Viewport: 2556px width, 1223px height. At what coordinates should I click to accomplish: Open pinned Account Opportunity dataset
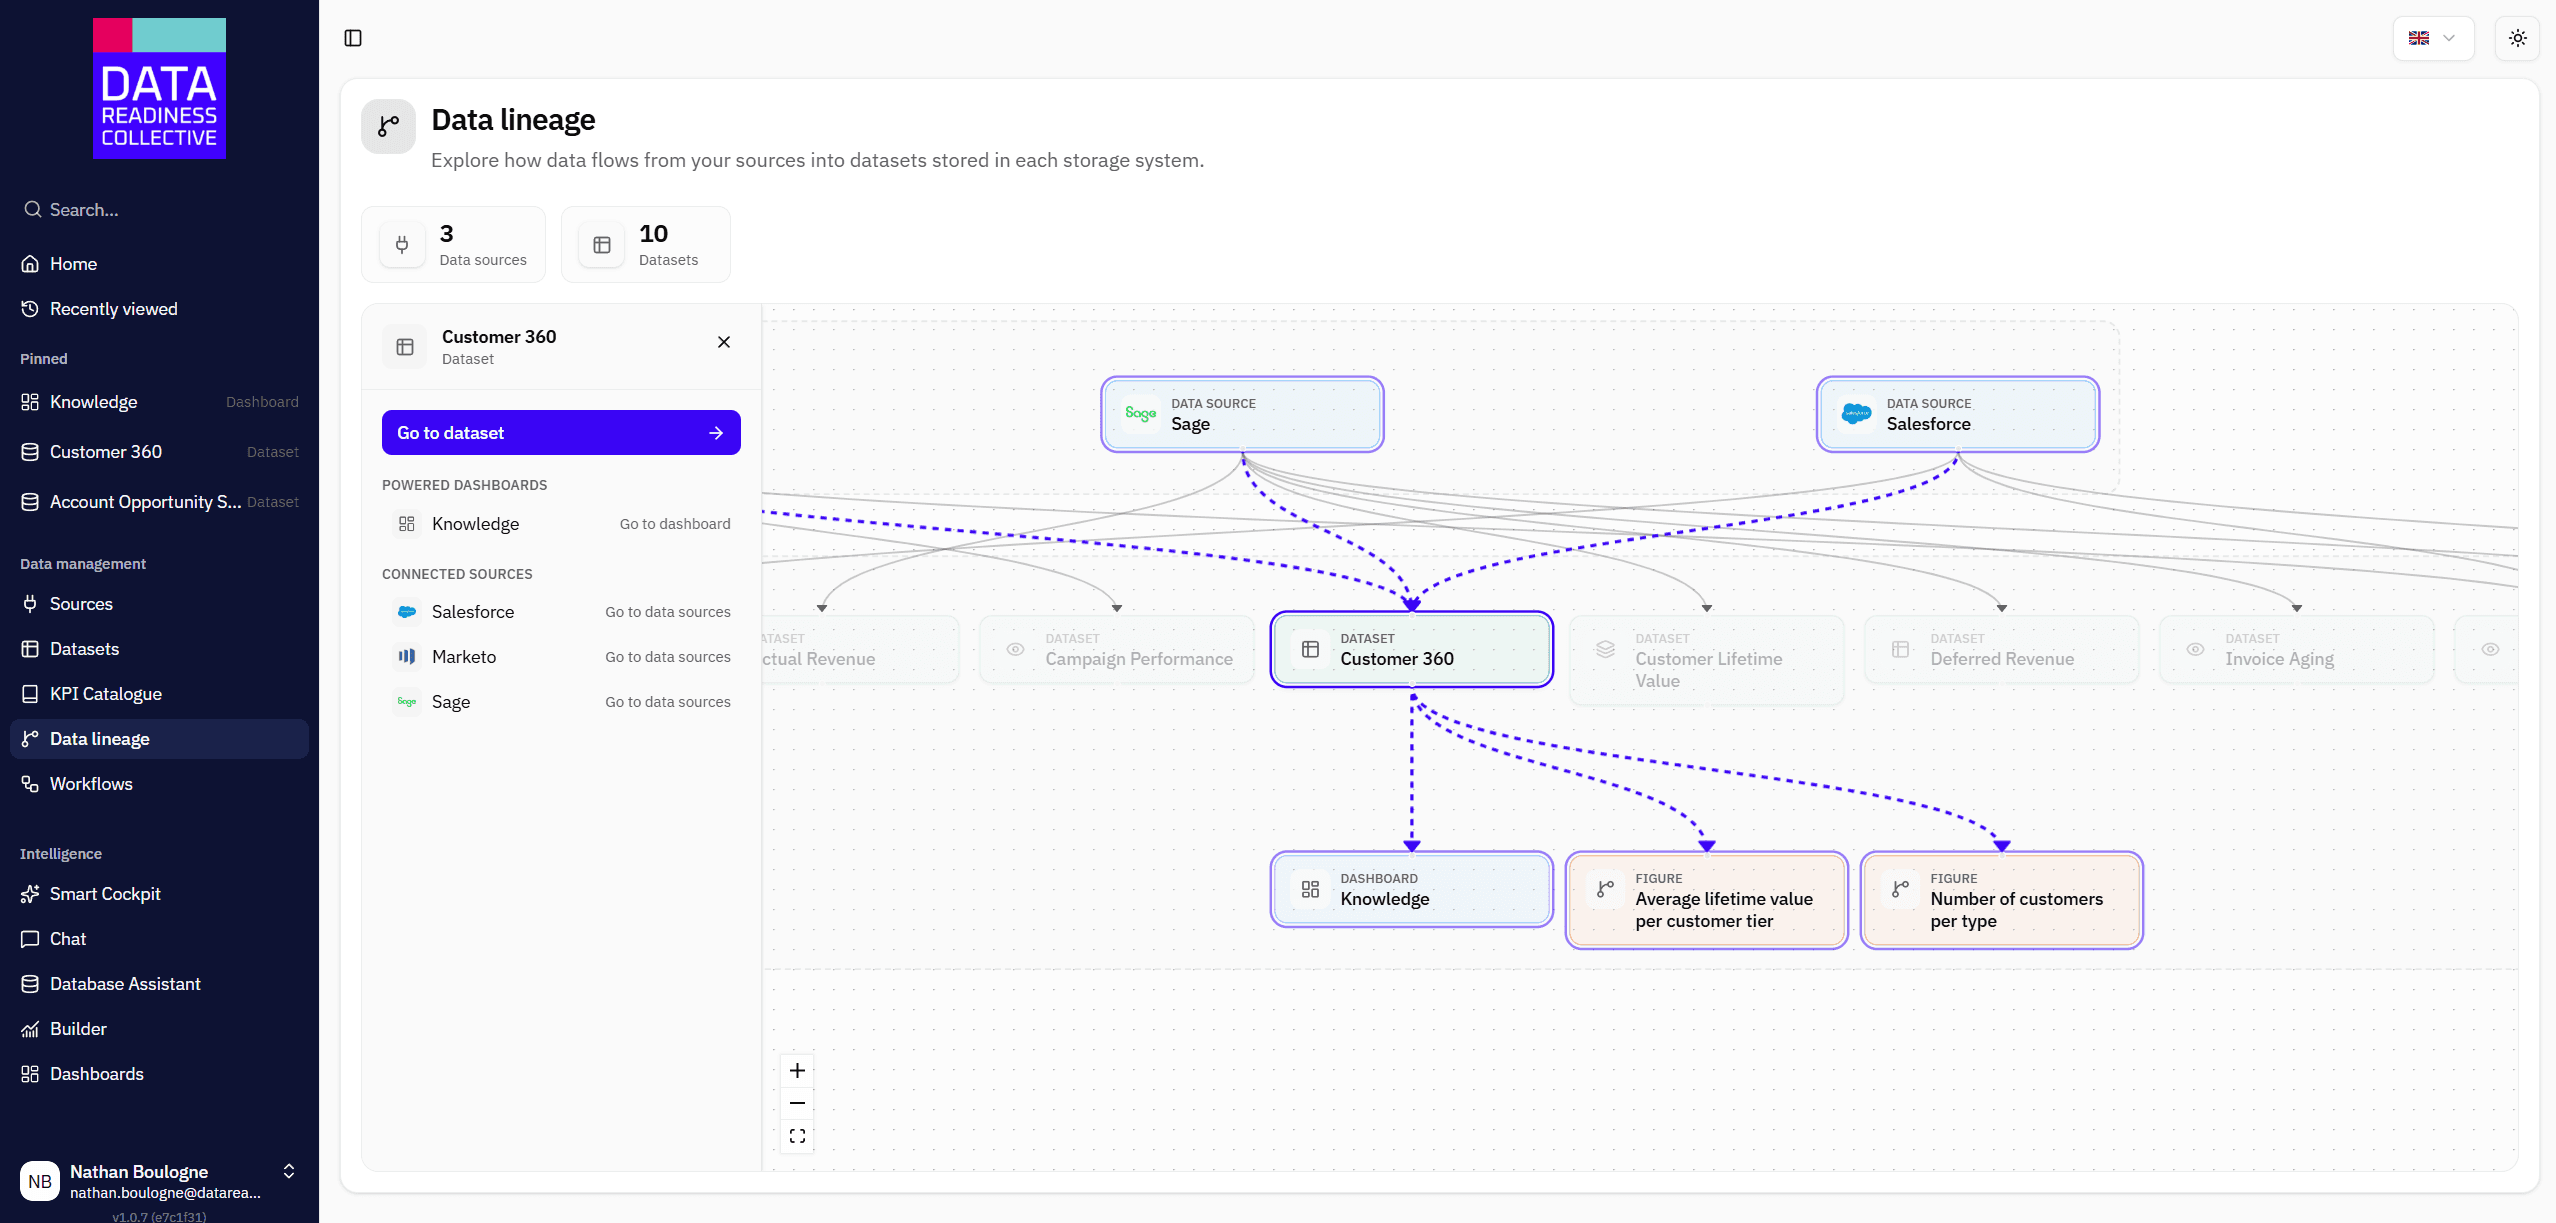[159, 502]
